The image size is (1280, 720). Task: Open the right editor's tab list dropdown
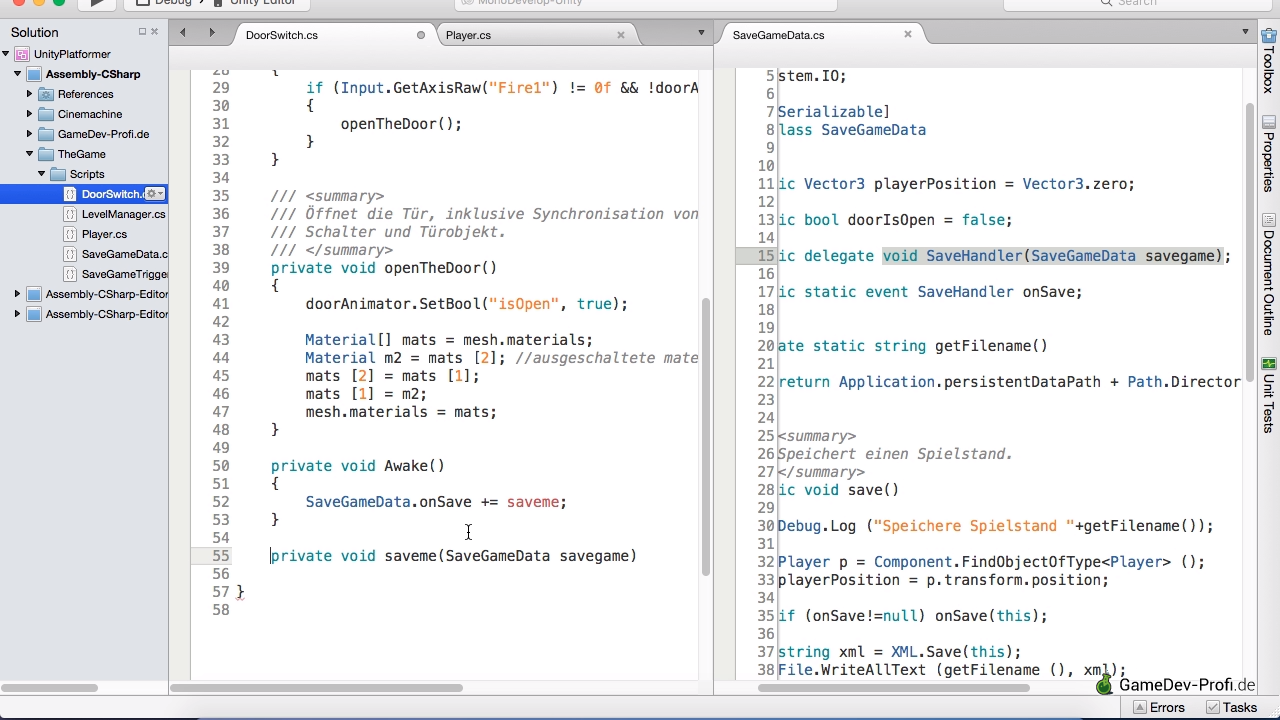pos(1246,32)
